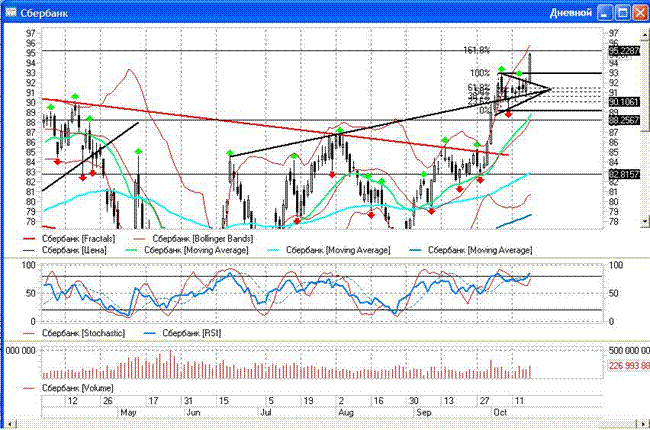Click the 82.8157 price level label
The width and height of the screenshot is (650, 430).
[624, 174]
